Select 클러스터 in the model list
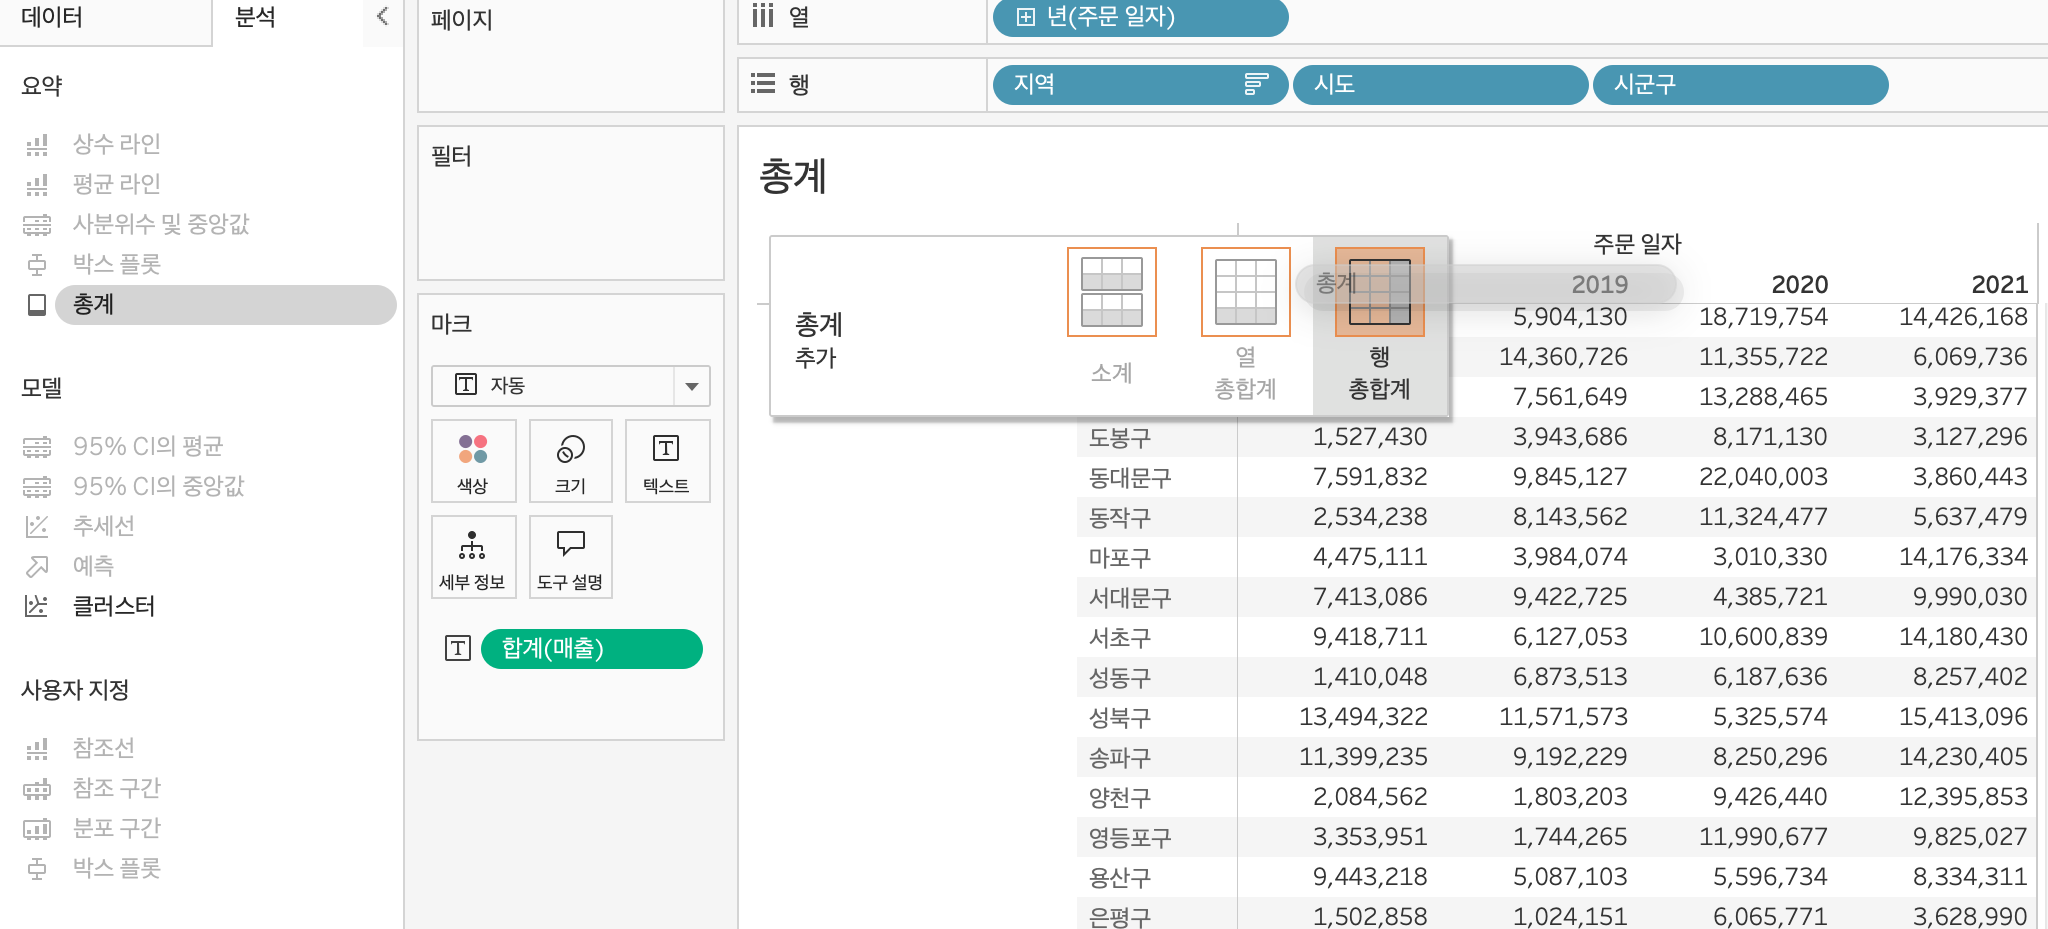This screenshot has width=2048, height=929. tap(114, 606)
